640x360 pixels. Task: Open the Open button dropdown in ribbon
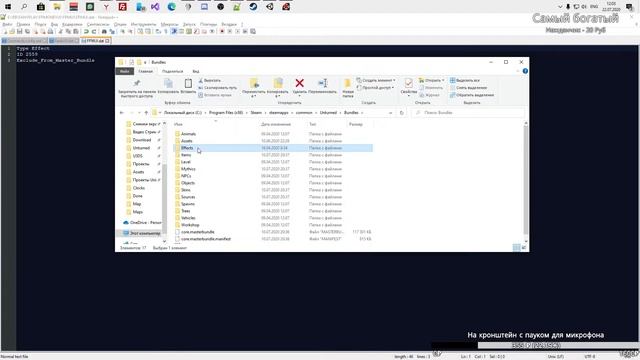tap(443, 80)
